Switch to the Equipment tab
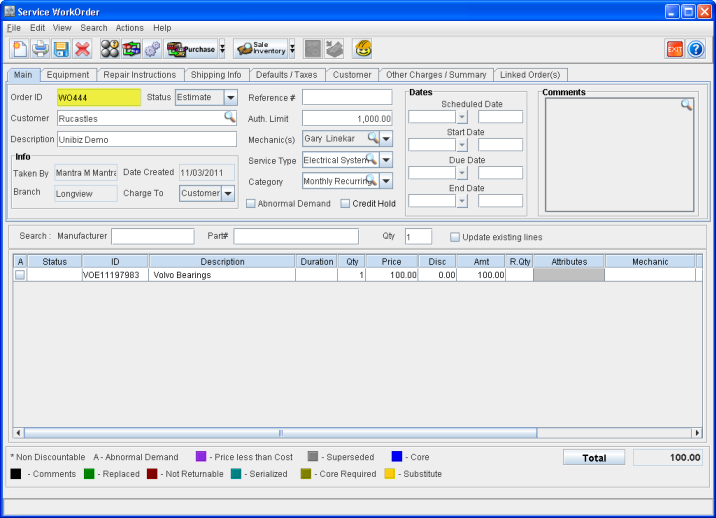Image resolution: width=716 pixels, height=518 pixels. 68,75
